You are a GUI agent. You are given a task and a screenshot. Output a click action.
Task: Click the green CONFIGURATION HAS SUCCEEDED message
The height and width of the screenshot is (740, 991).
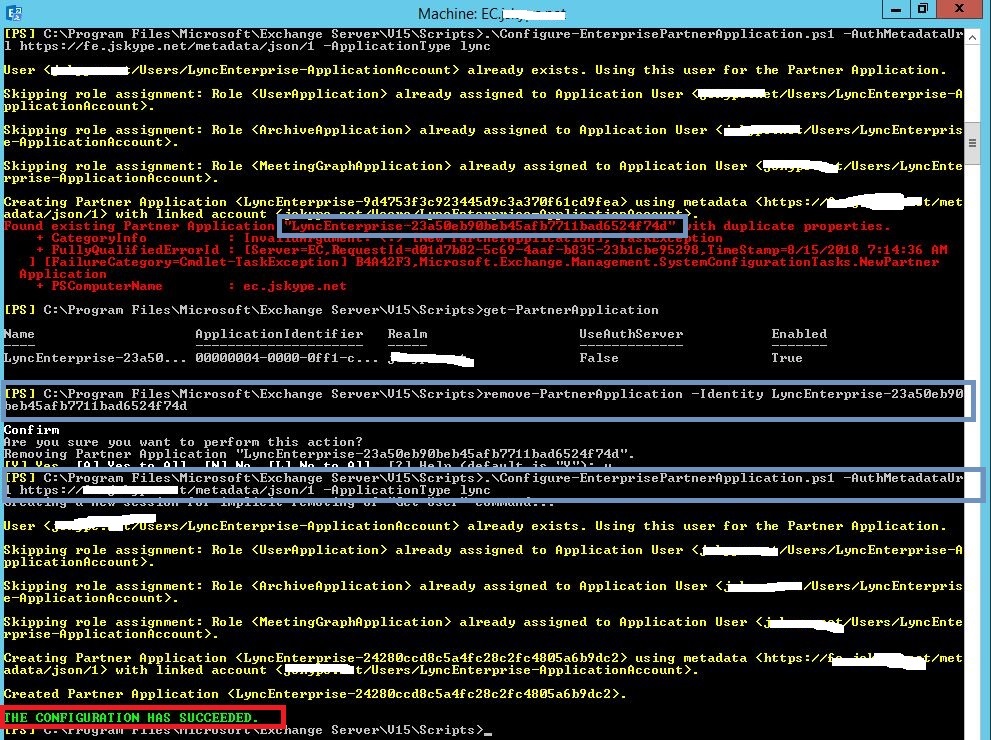click(132, 717)
